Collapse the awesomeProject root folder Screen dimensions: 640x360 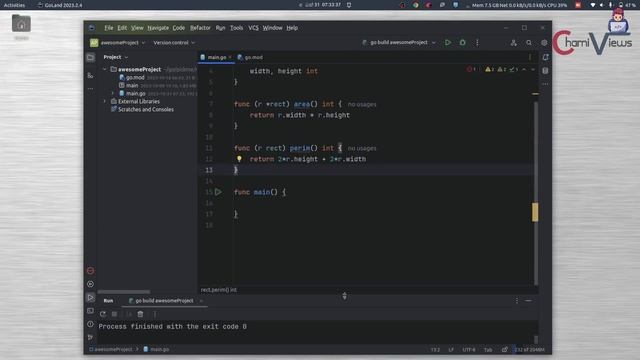(x=105, y=69)
